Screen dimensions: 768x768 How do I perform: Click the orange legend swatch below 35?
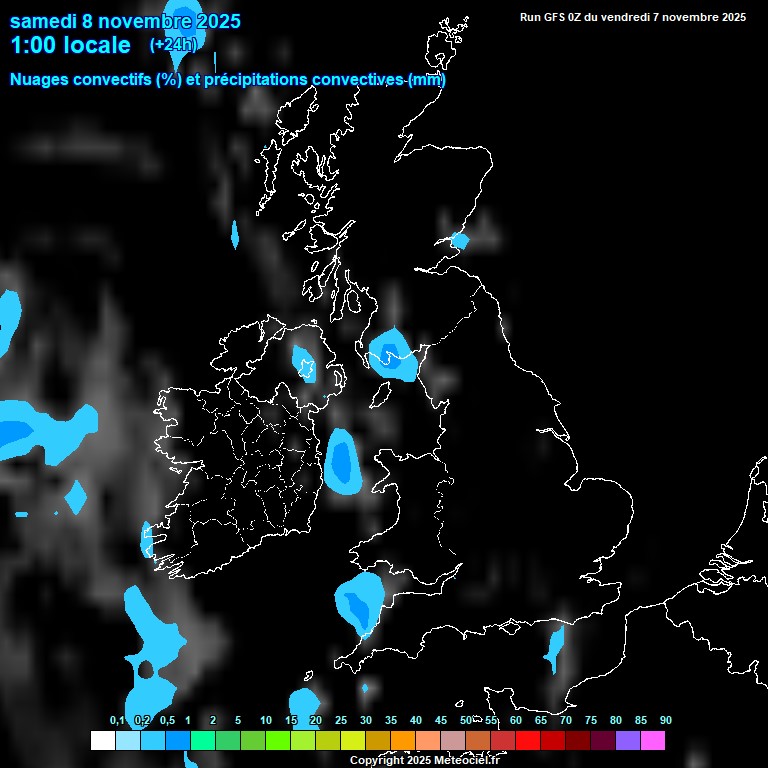coord(403,741)
